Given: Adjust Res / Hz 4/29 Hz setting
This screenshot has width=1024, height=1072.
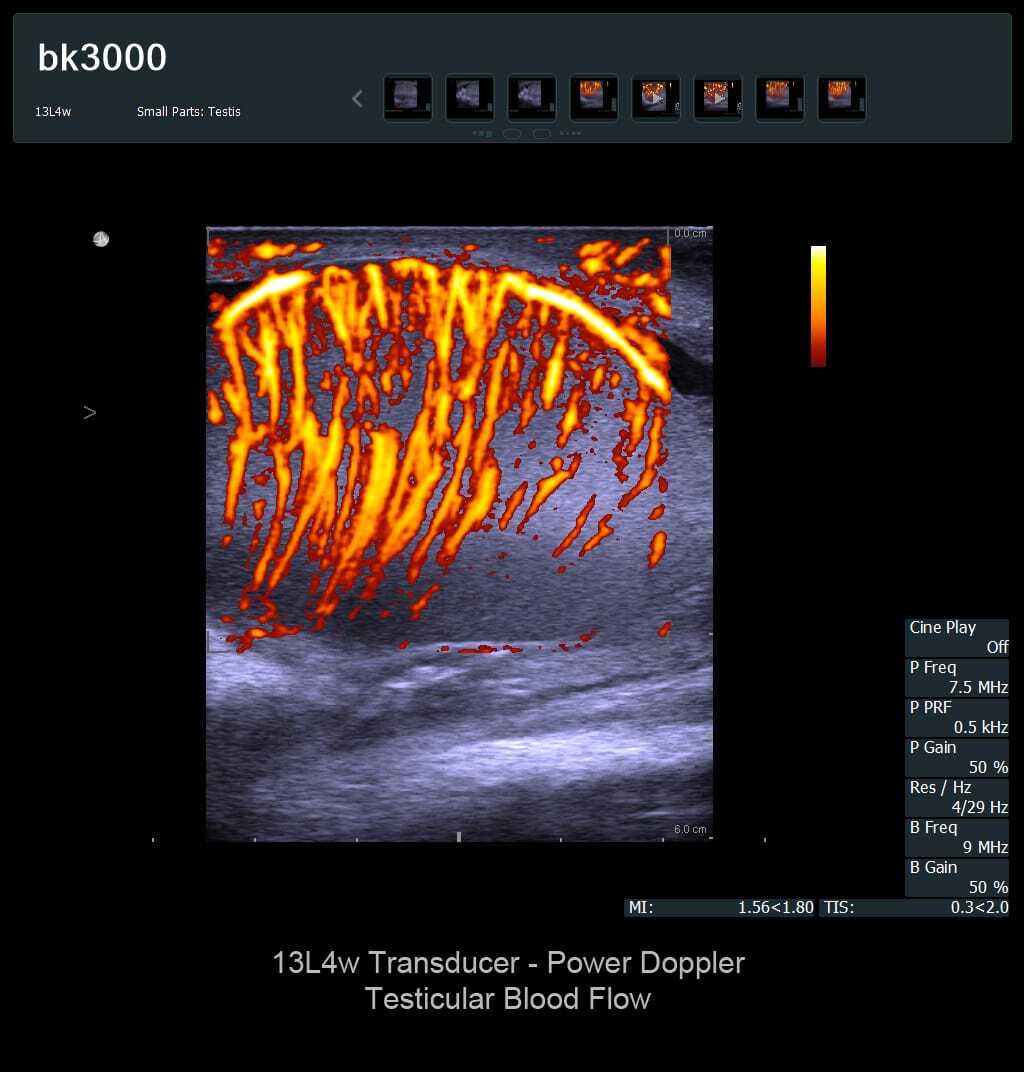Looking at the screenshot, I should point(957,797).
